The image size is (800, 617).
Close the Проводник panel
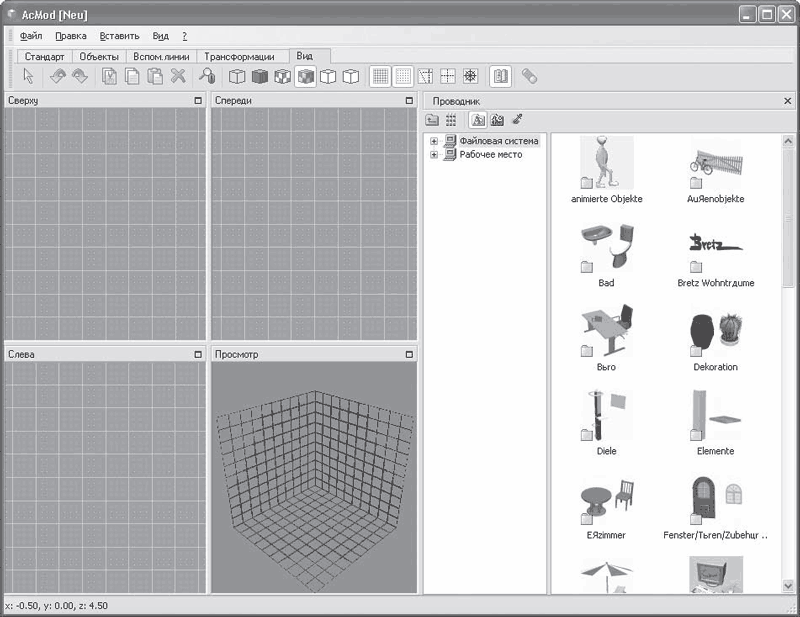[787, 101]
